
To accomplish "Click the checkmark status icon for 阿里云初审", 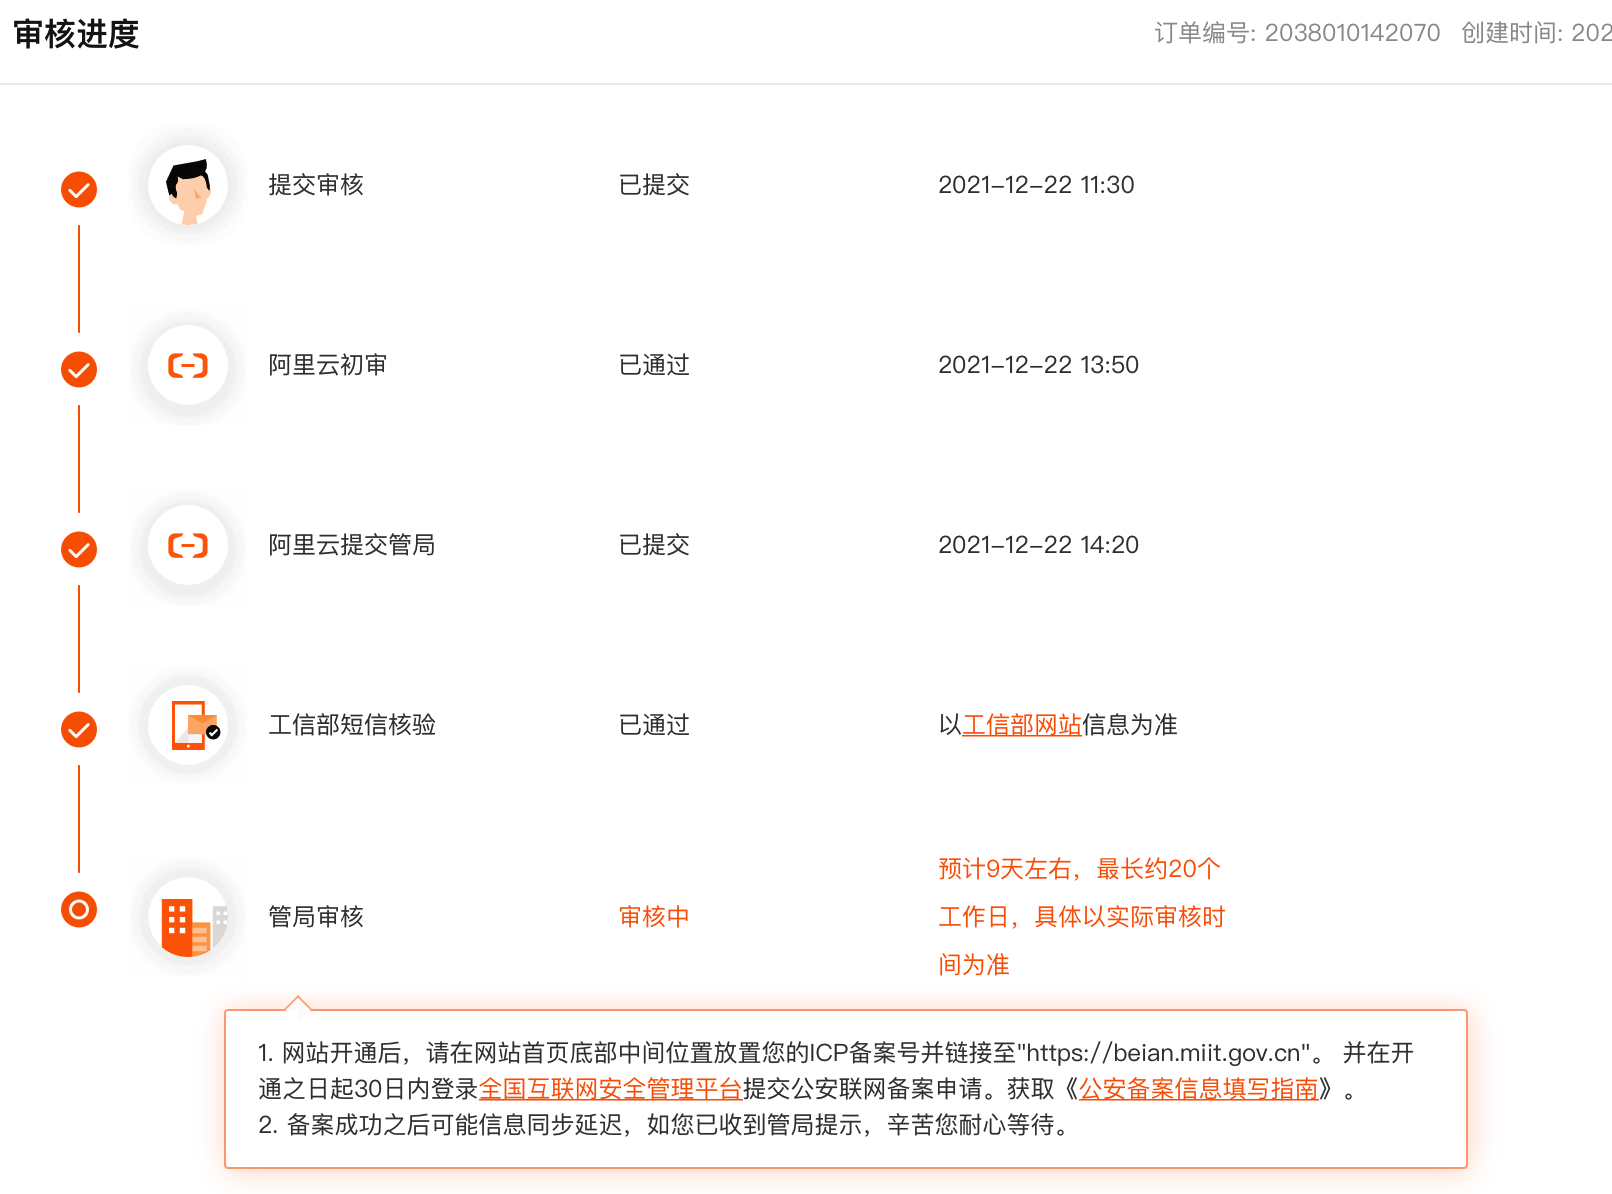I will 79,369.
